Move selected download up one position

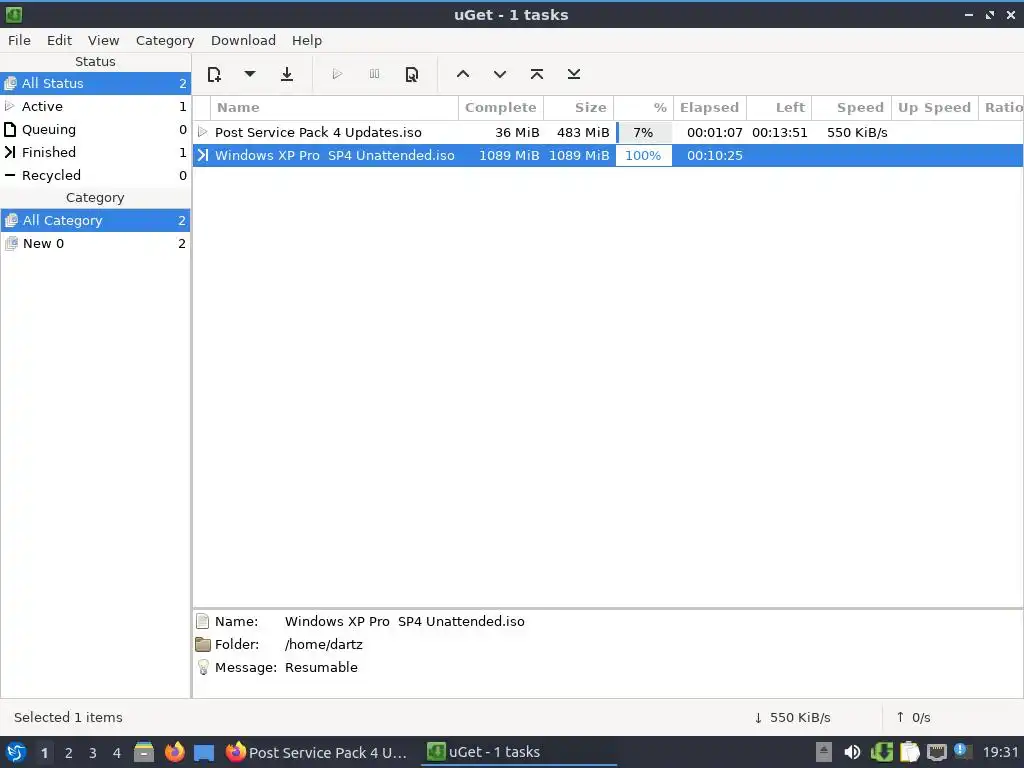point(463,74)
